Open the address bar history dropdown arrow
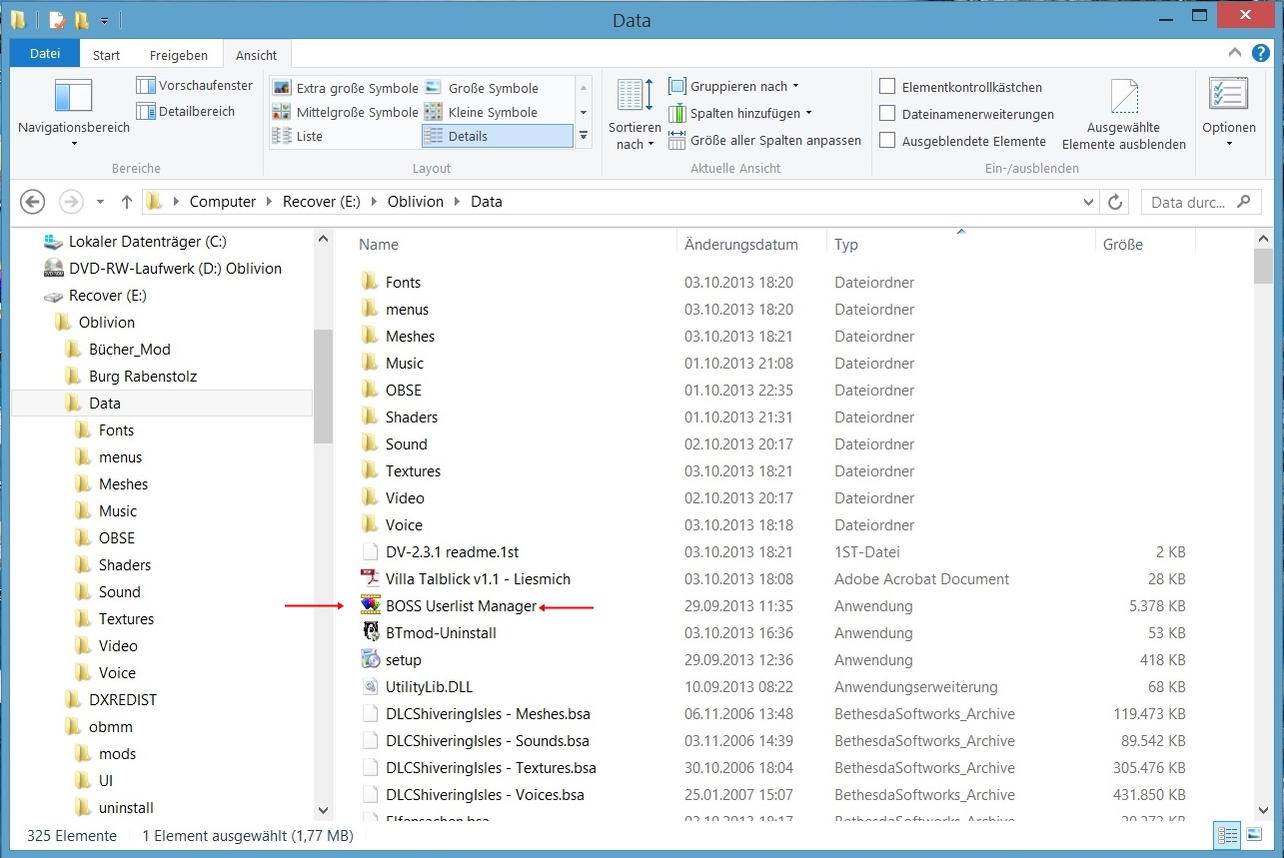This screenshot has height=858, width=1284. 1089,202
